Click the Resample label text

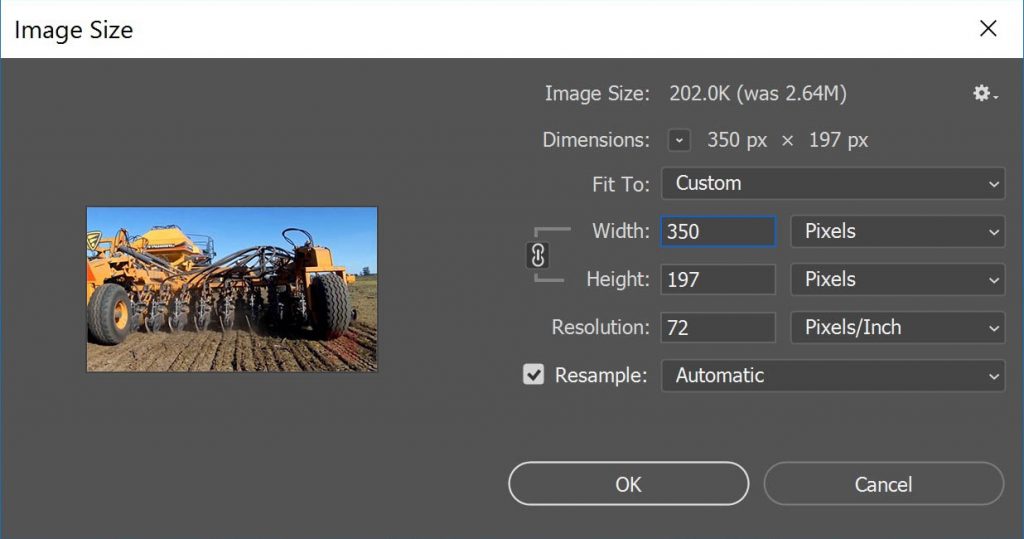click(601, 376)
